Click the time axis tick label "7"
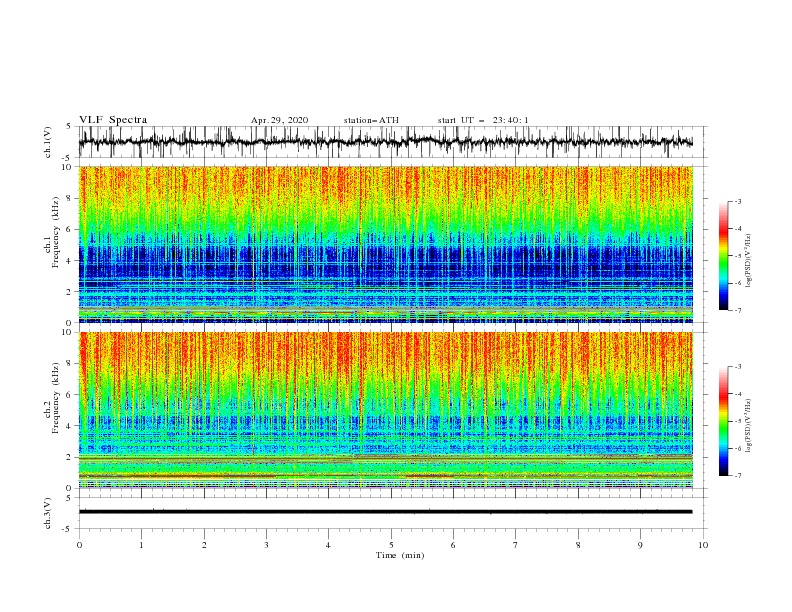Screen dimensions: 792x612 516,545
